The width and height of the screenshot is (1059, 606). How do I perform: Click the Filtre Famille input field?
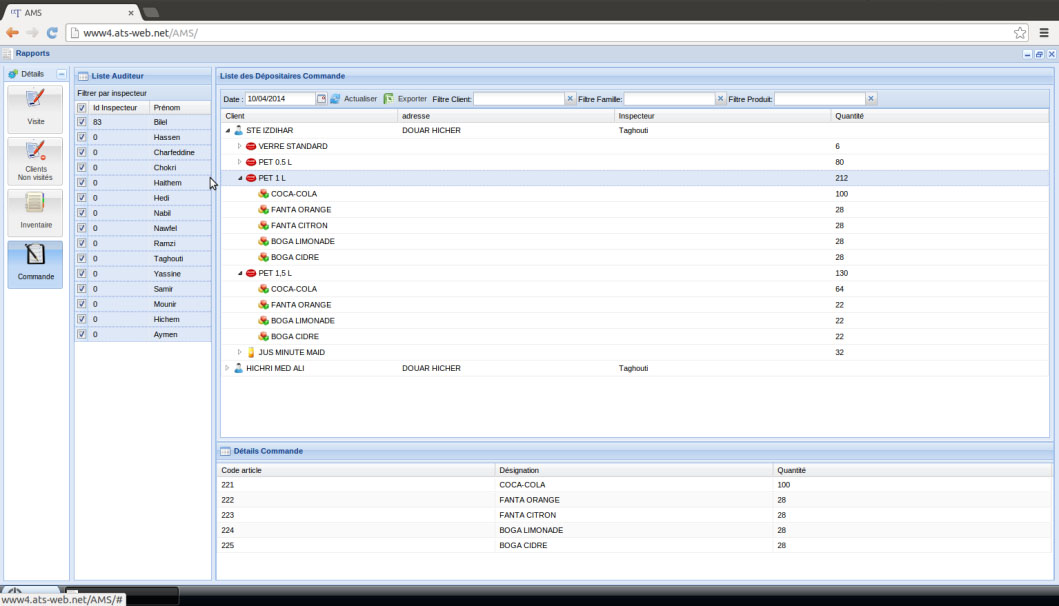click(x=669, y=99)
